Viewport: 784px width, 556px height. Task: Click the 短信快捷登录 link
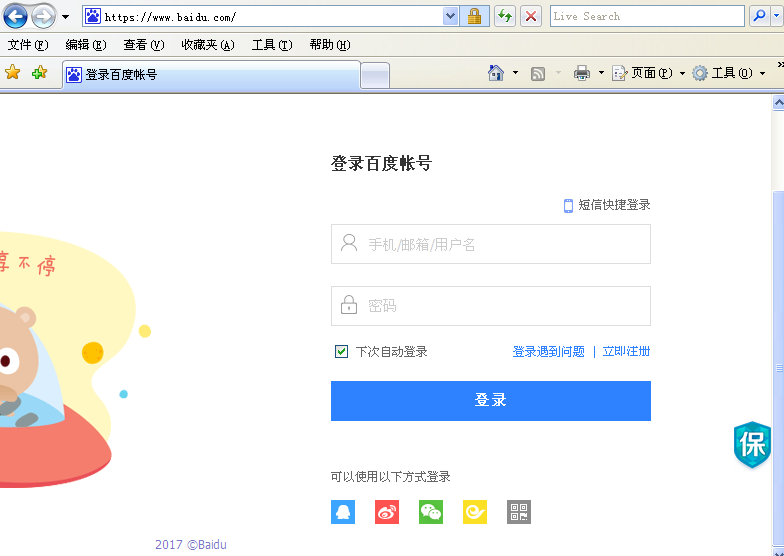608,205
